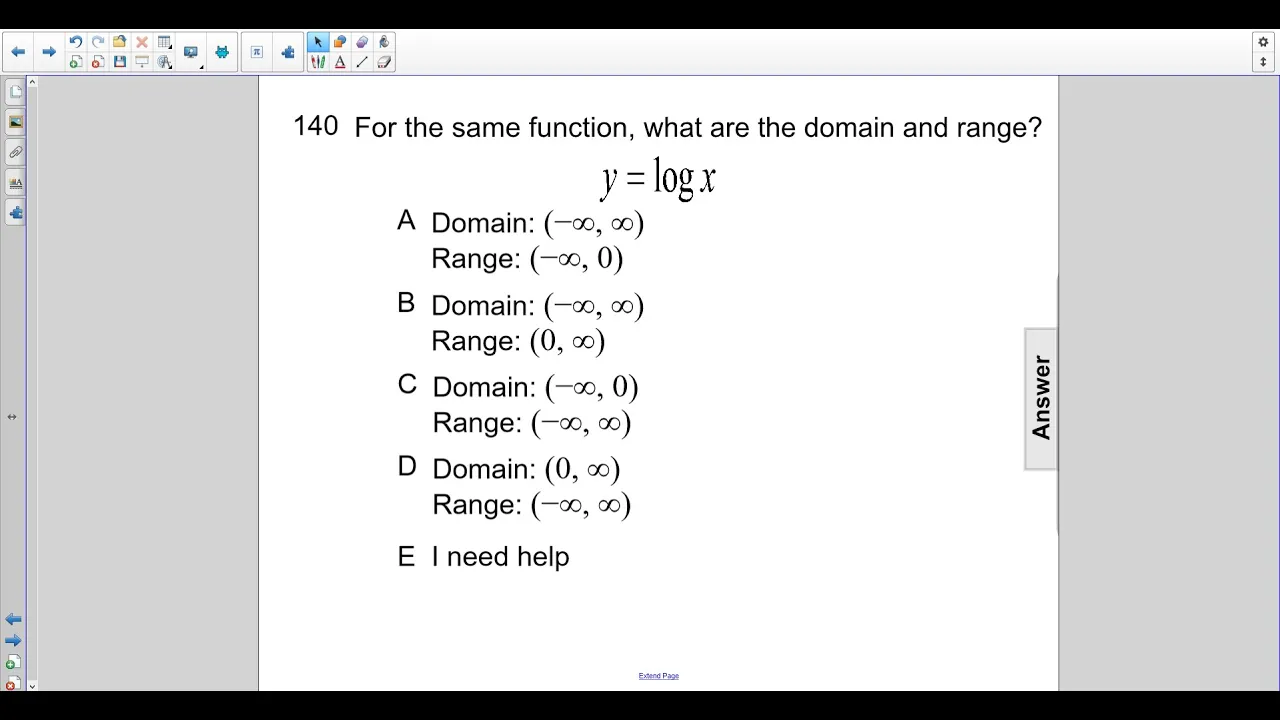Open the Gallery sidebar tab
1280x720 pixels.
[x=15, y=122]
